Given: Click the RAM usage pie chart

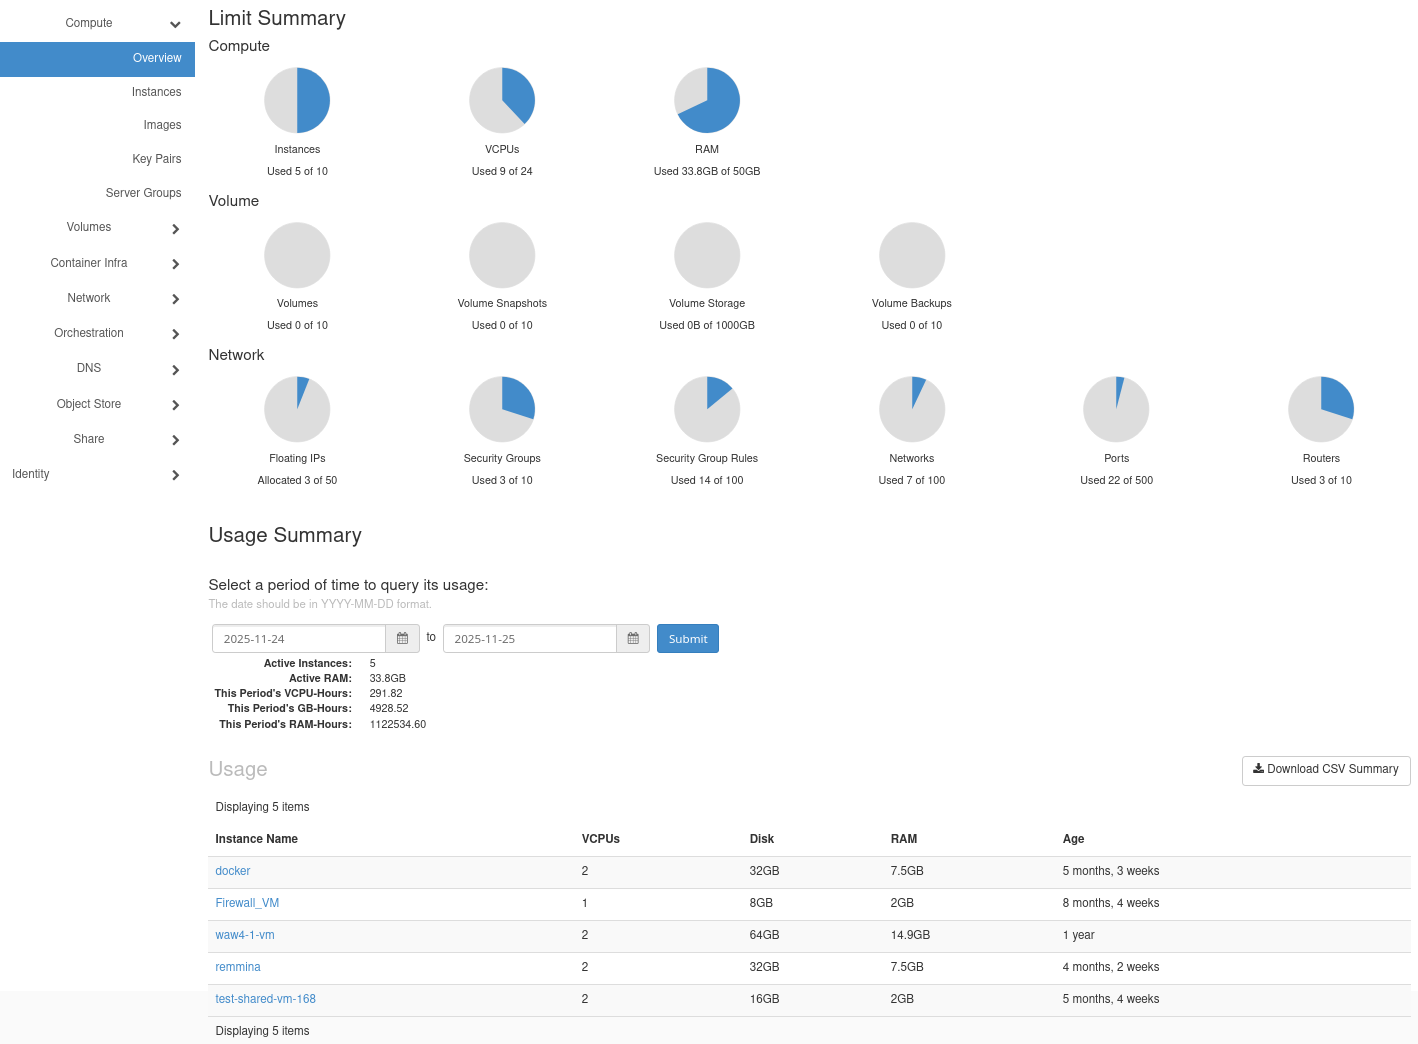Looking at the screenshot, I should point(707,100).
